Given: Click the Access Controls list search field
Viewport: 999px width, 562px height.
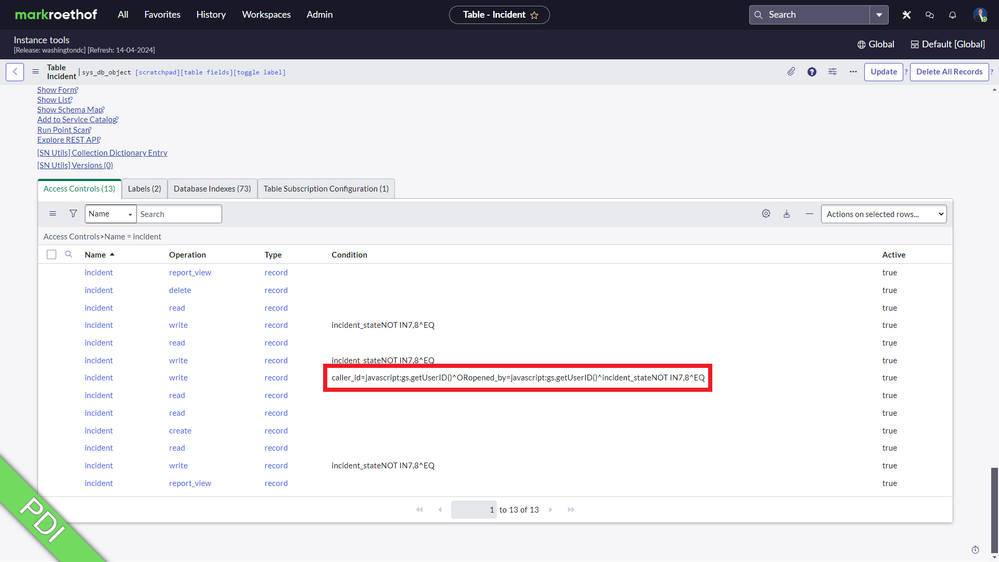Looking at the screenshot, I should (179, 214).
